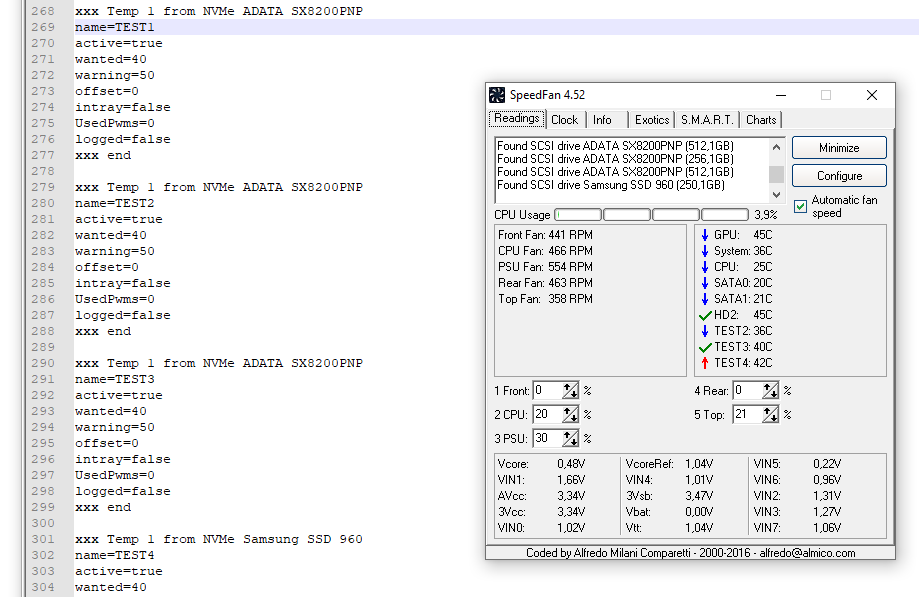Click the PSU Fan 554 RPM reading
Screen dimensions: 919x597
[x=545, y=267]
